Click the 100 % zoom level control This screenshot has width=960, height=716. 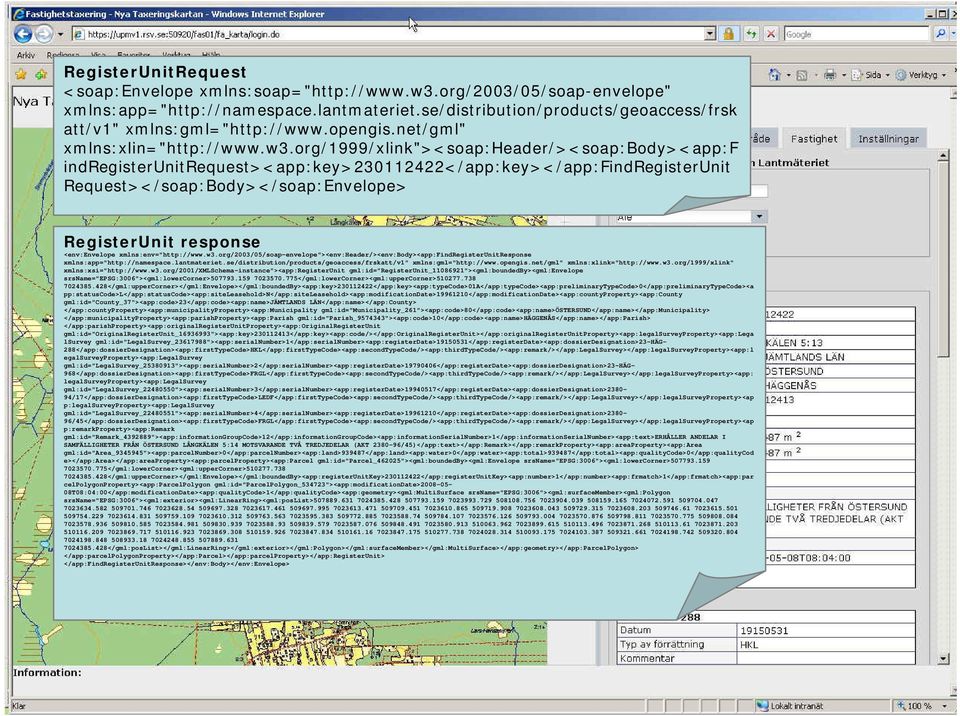click(915, 706)
